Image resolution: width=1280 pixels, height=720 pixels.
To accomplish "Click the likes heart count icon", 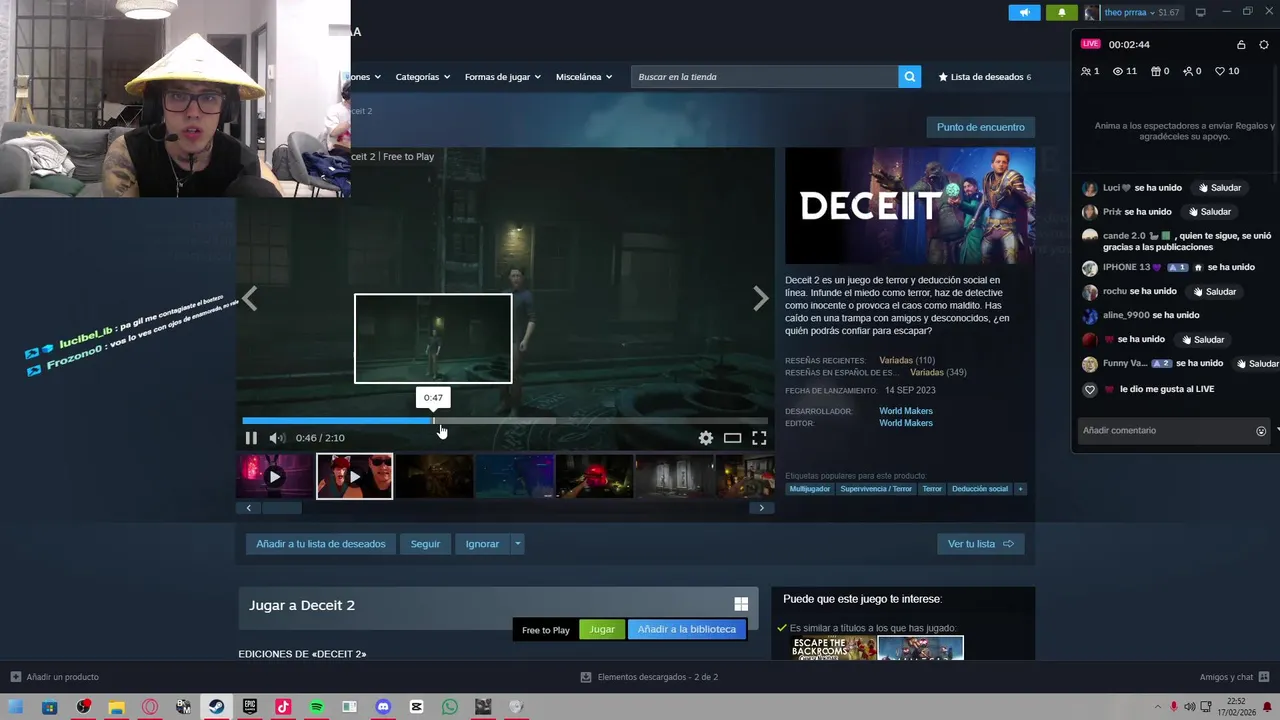I will click(x=1220, y=71).
